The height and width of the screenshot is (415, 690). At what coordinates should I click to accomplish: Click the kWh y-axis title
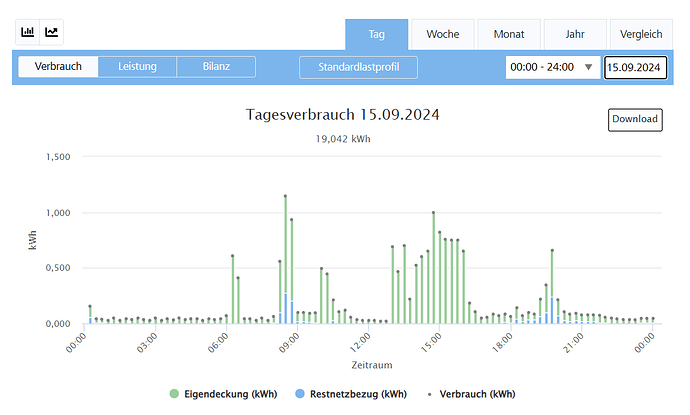pos(33,240)
